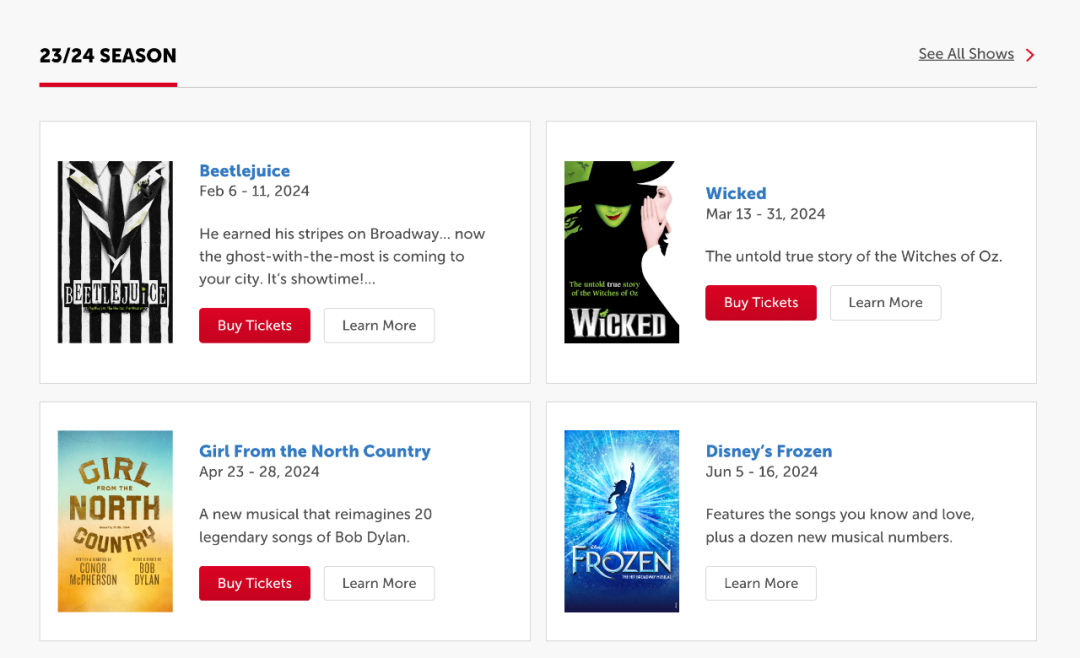1080x658 pixels.
Task: Click the Frozen date Jun 5 - 16, 2024
Action: 762,471
